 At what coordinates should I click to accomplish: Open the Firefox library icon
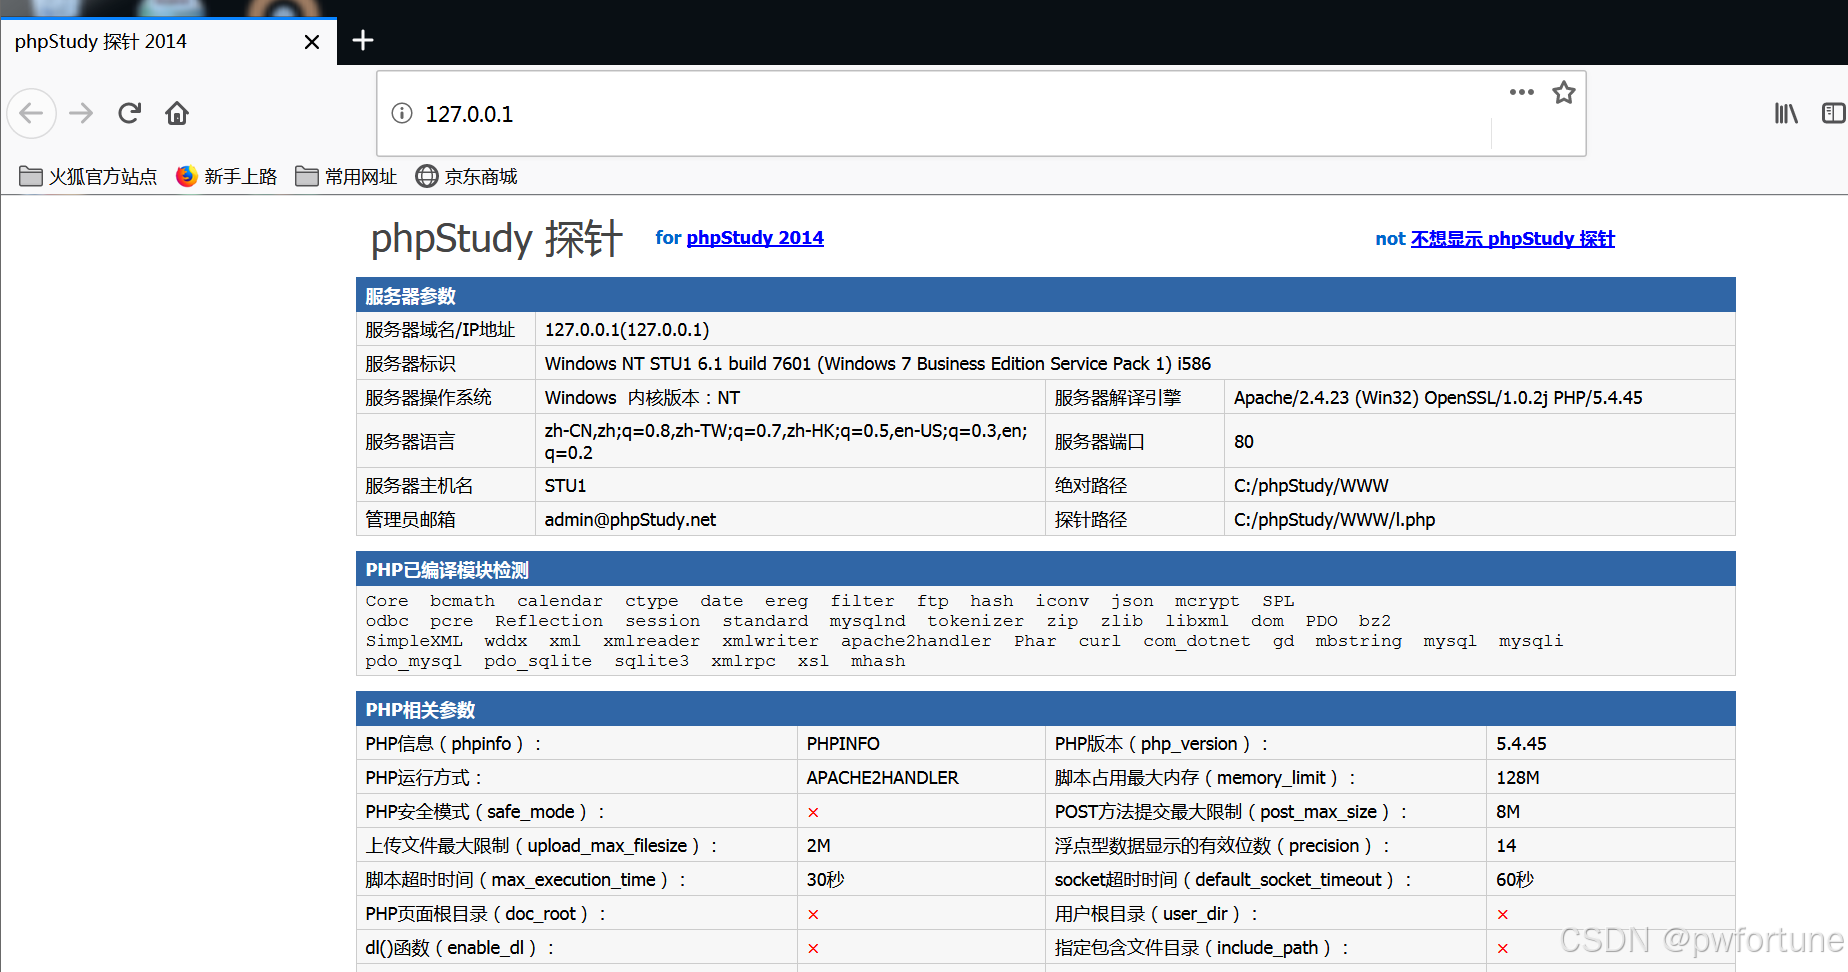[1786, 113]
